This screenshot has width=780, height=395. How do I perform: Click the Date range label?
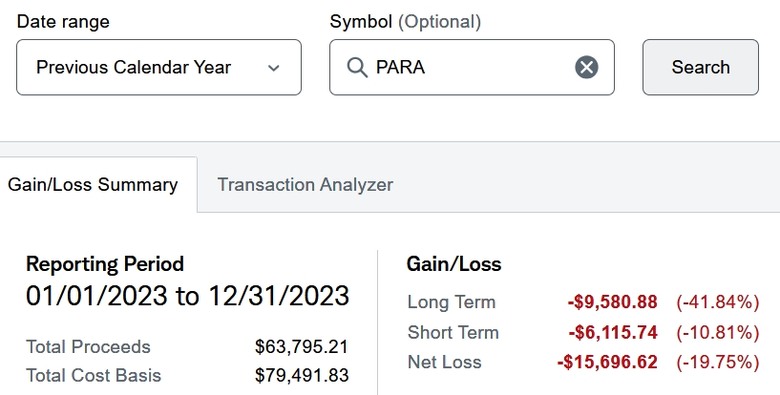[x=63, y=22]
